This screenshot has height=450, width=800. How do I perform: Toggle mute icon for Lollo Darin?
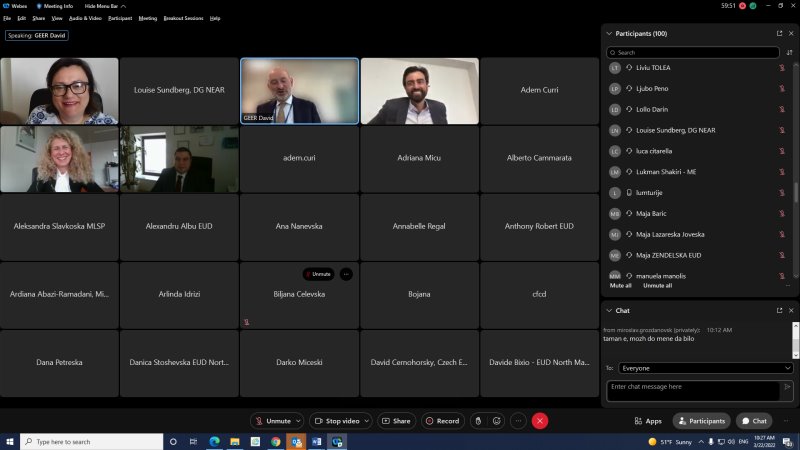click(782, 110)
